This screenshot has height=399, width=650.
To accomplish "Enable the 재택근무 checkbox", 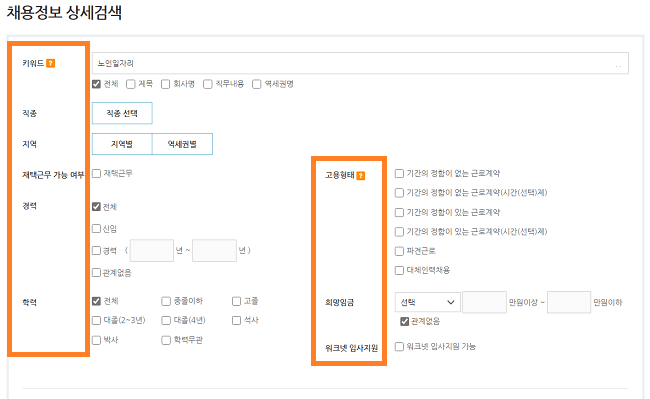I will pyautogui.click(x=96, y=173).
